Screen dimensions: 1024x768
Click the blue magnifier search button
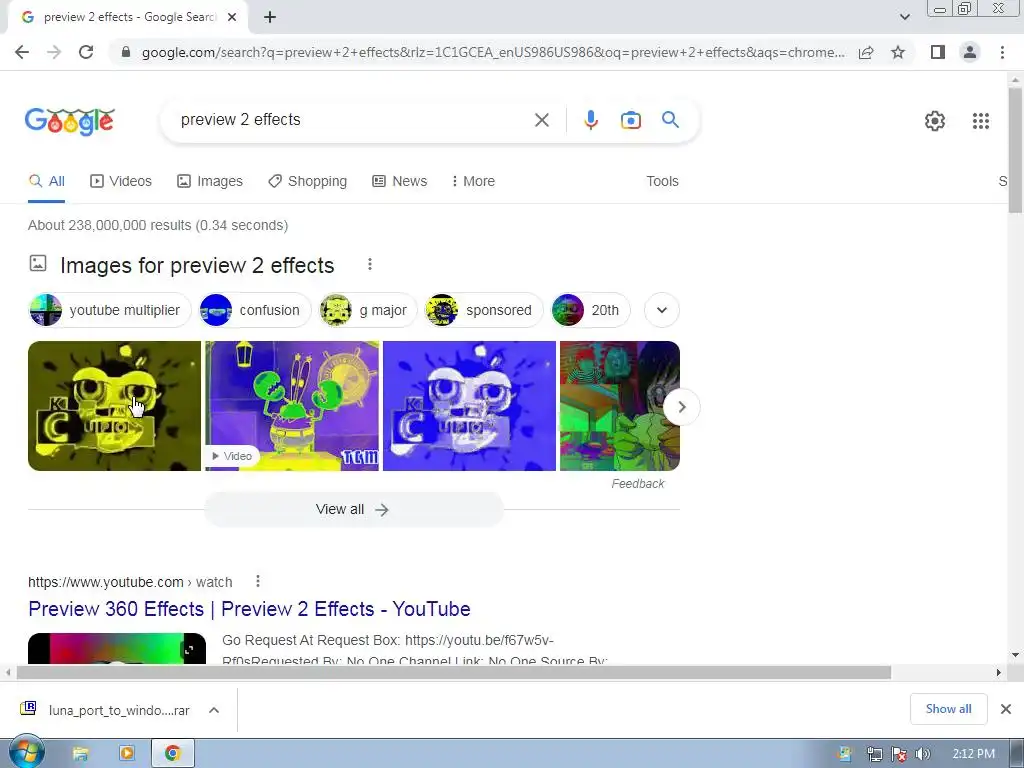pos(670,120)
